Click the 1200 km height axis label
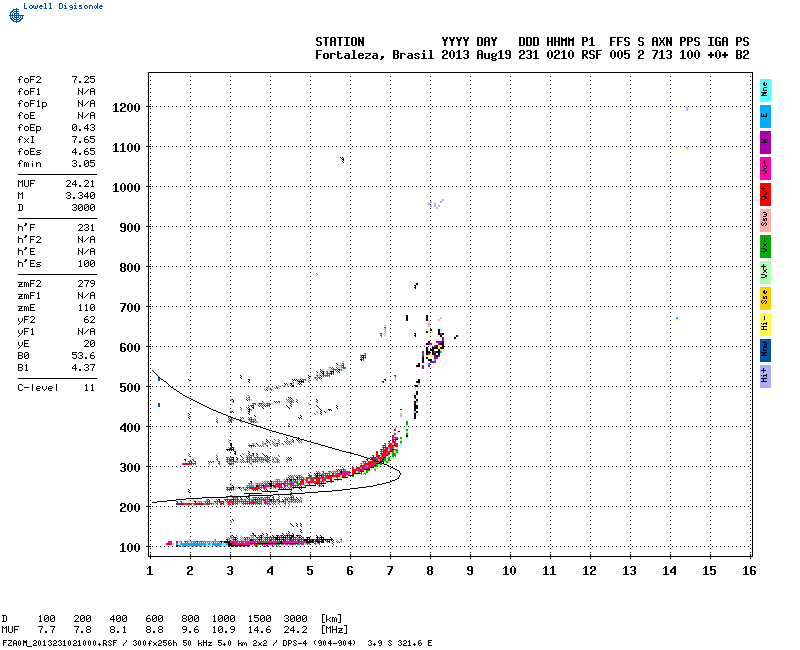Image resolution: width=800 pixels, height=650 pixels. click(x=126, y=108)
